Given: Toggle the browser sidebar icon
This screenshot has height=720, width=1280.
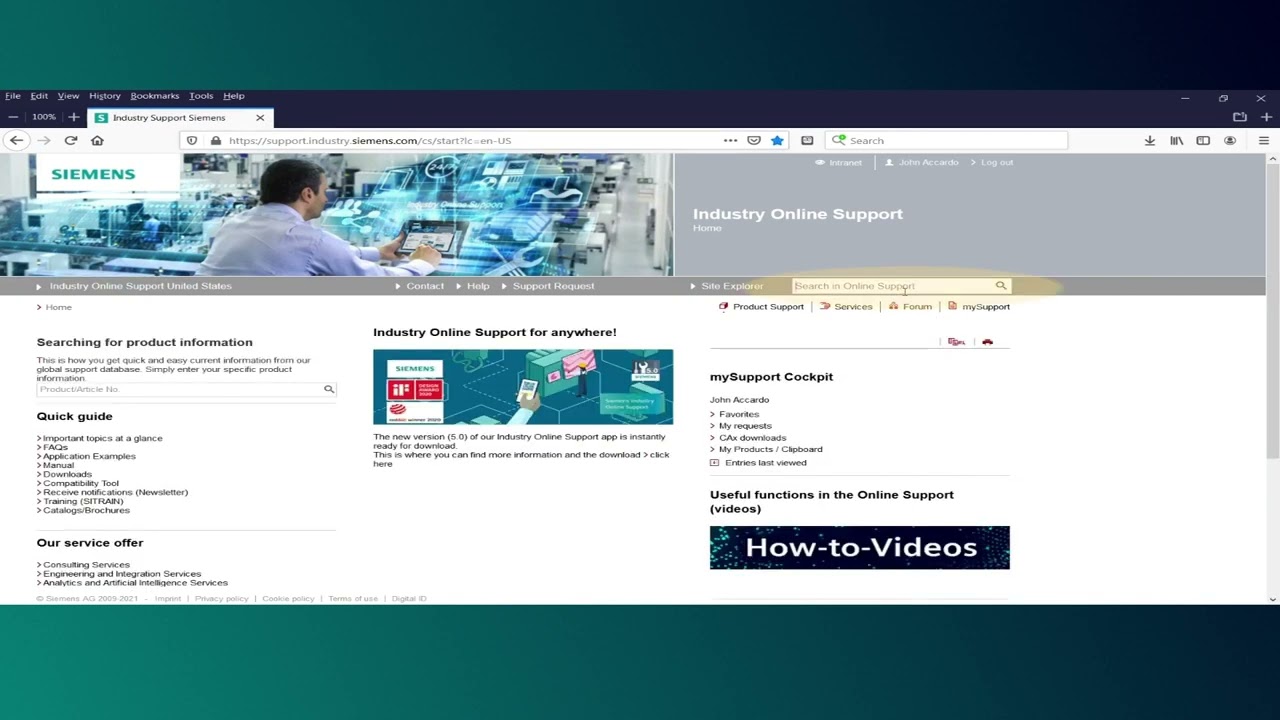Looking at the screenshot, I should tap(1203, 141).
